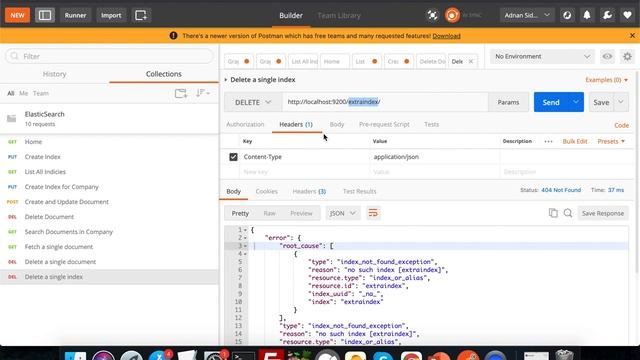Open manage environments gear icon
640x360 pixels.
tap(627, 56)
